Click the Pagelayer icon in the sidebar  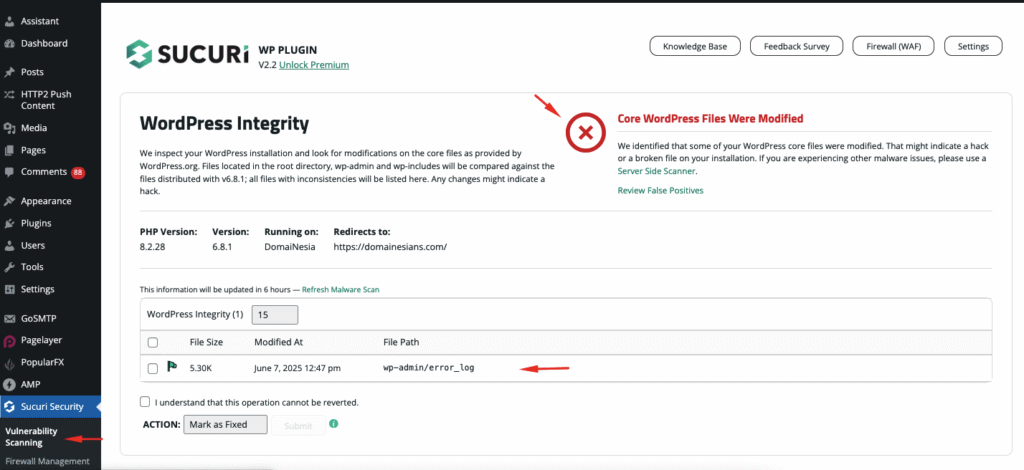pyautogui.click(x=9, y=340)
